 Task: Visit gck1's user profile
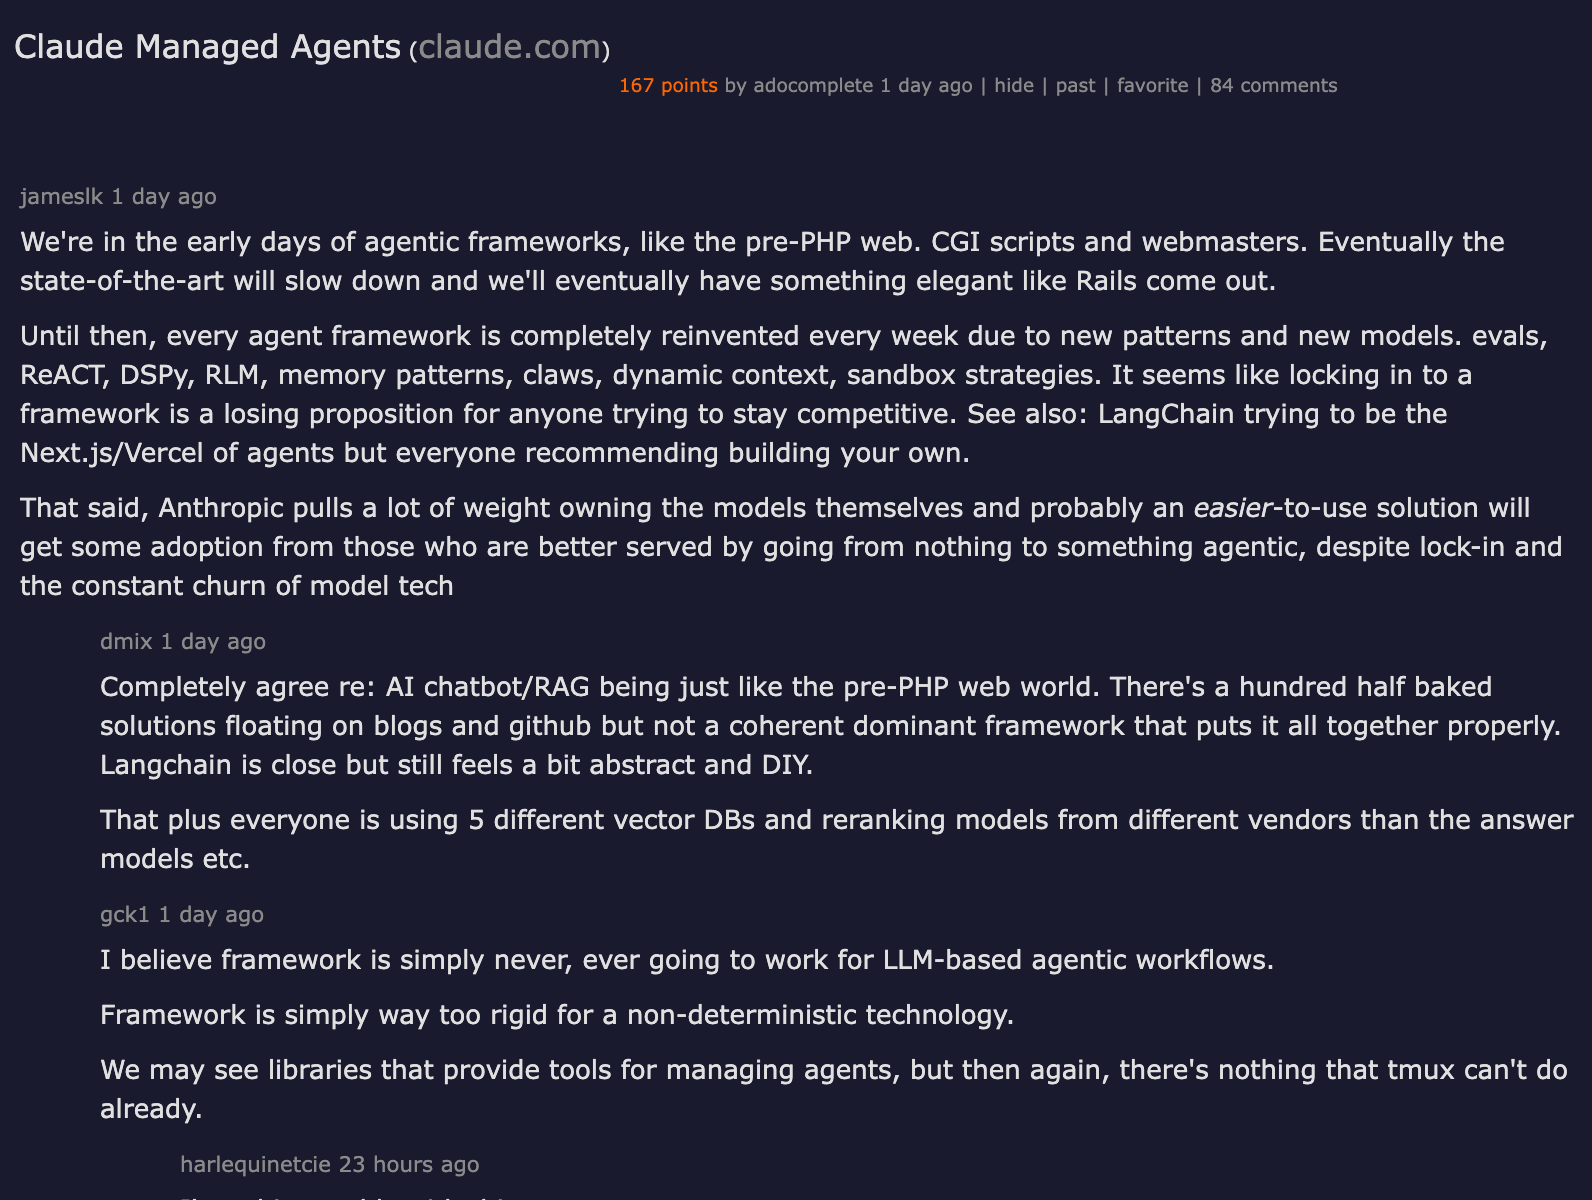(x=125, y=914)
